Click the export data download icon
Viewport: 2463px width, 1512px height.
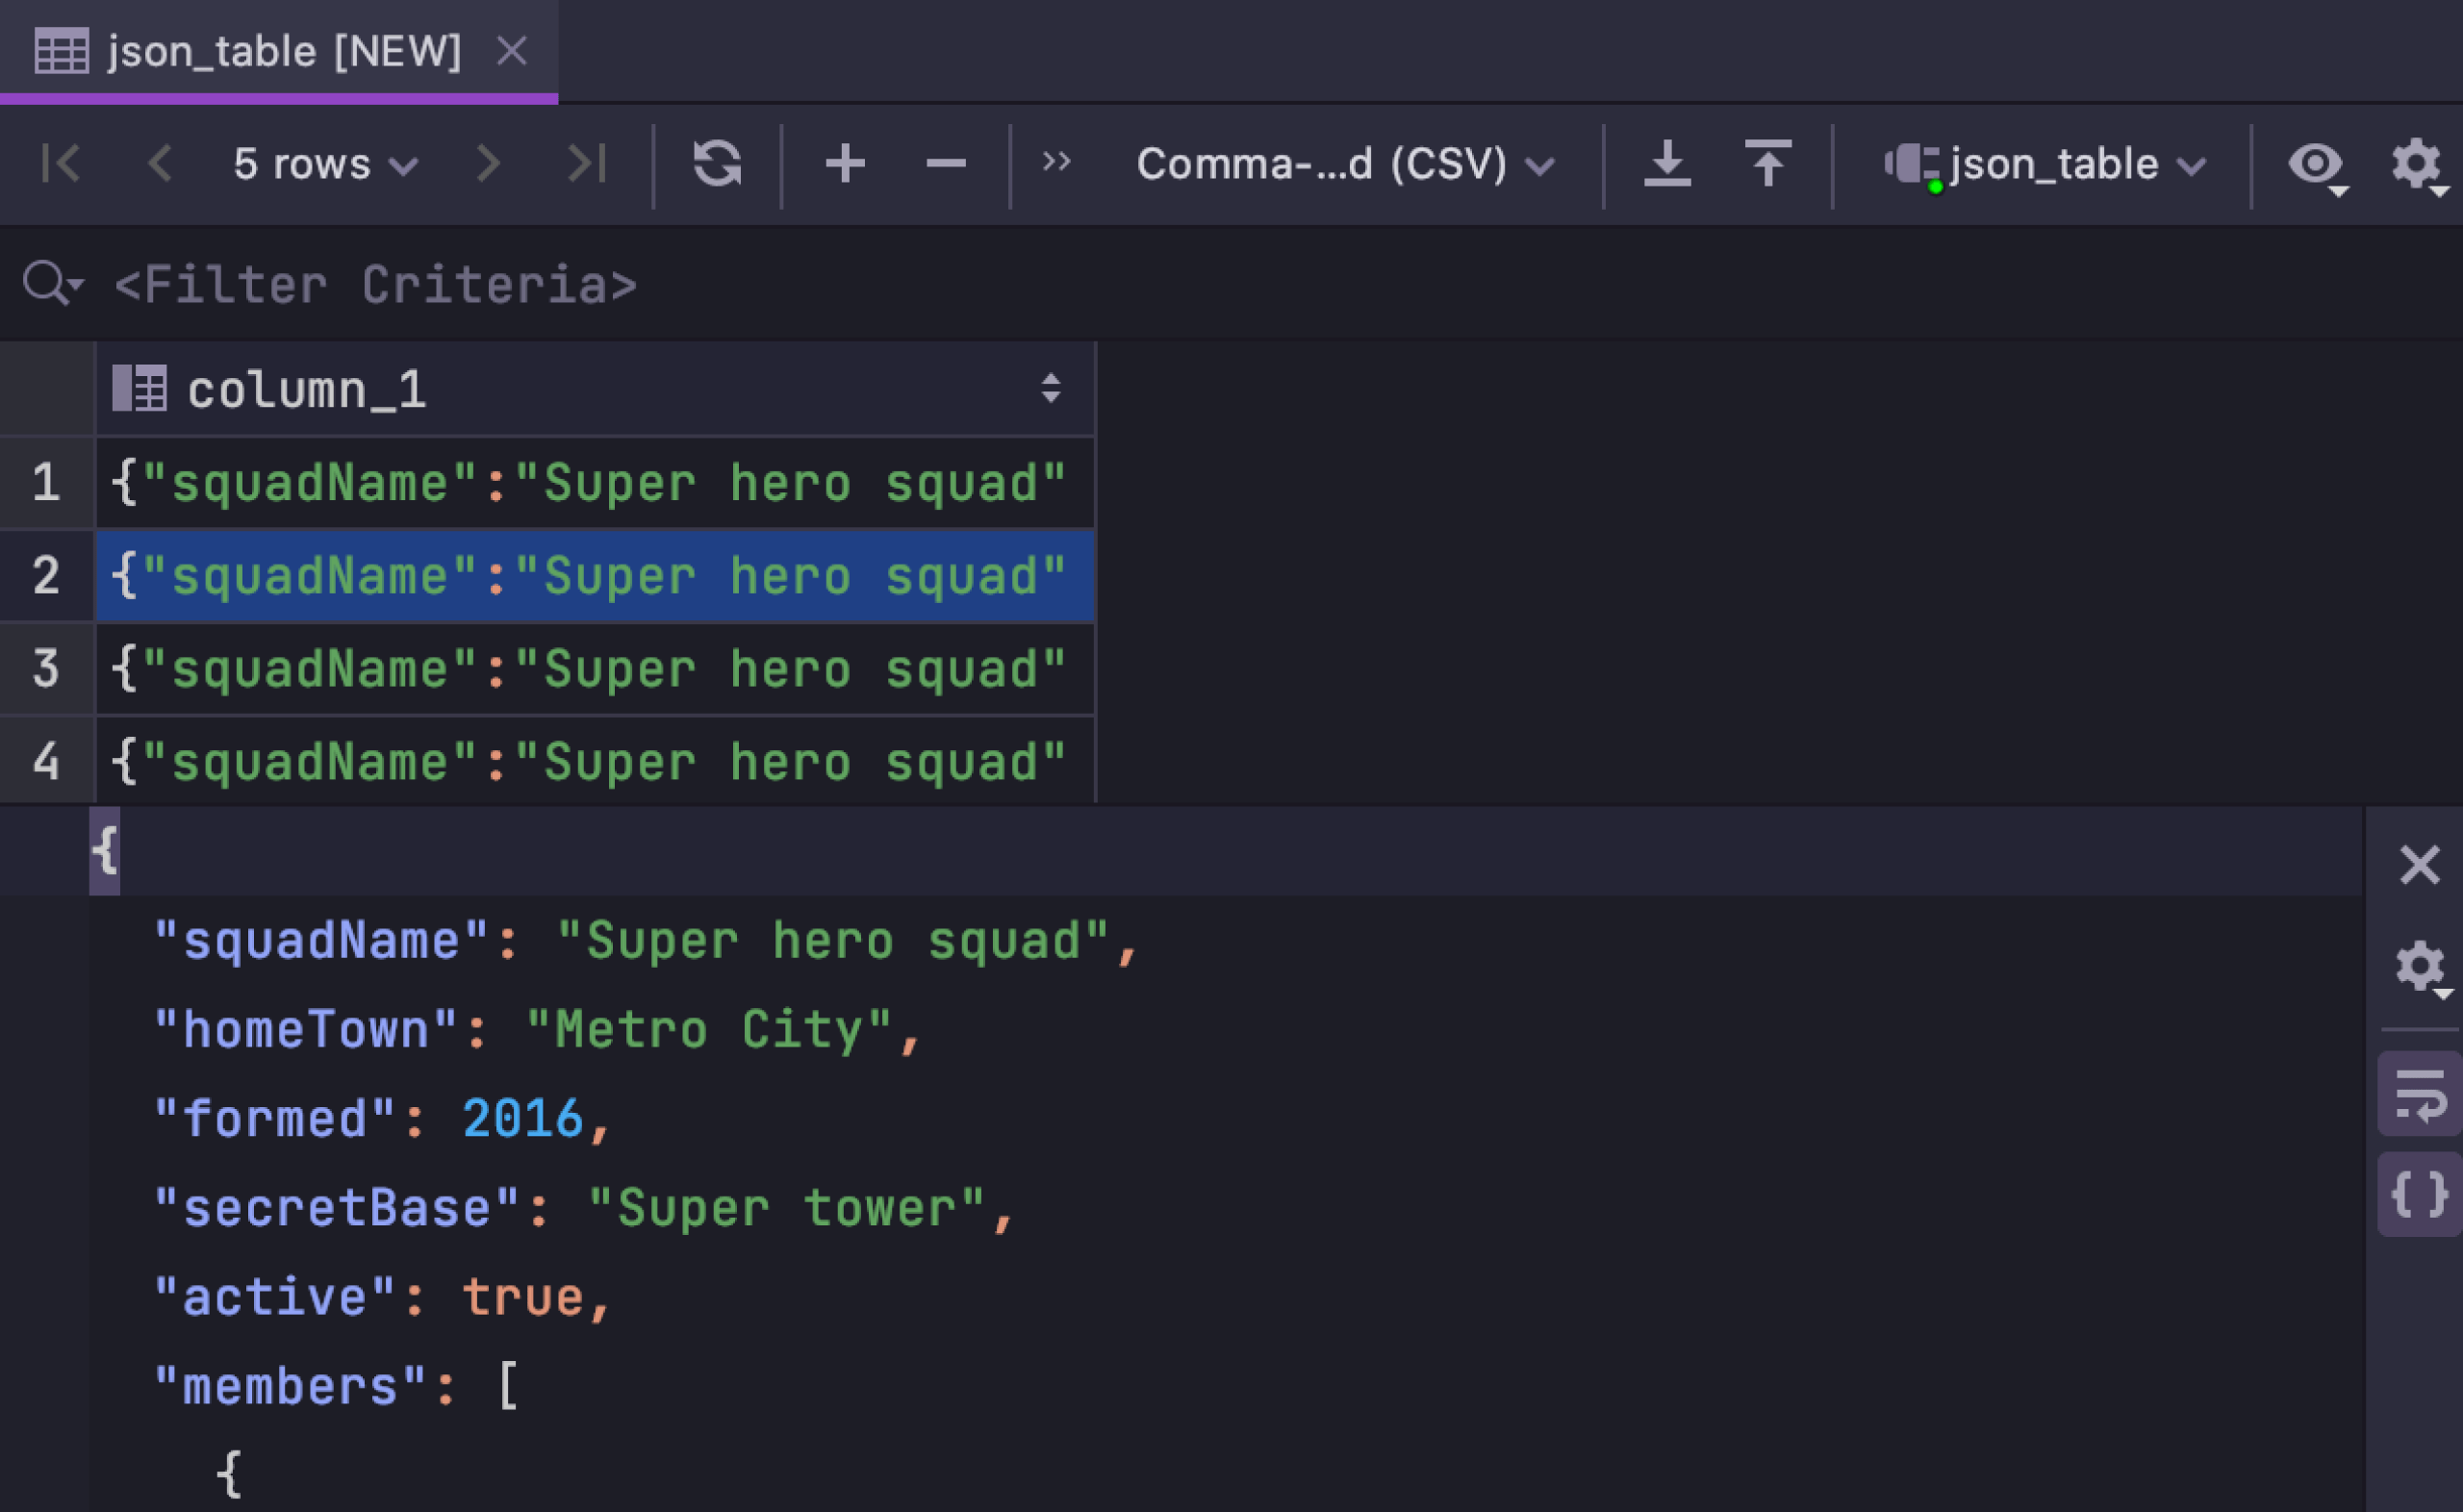coord(1667,164)
